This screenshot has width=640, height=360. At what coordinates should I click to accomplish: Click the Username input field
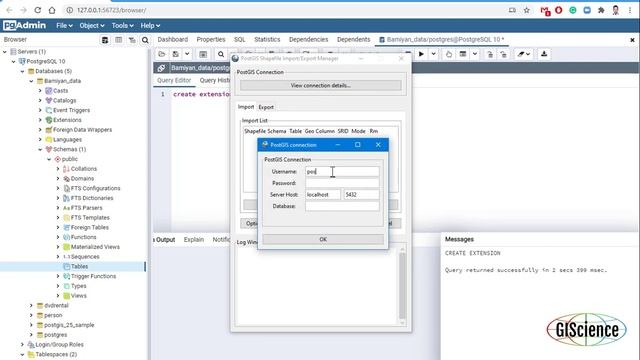click(x=342, y=171)
